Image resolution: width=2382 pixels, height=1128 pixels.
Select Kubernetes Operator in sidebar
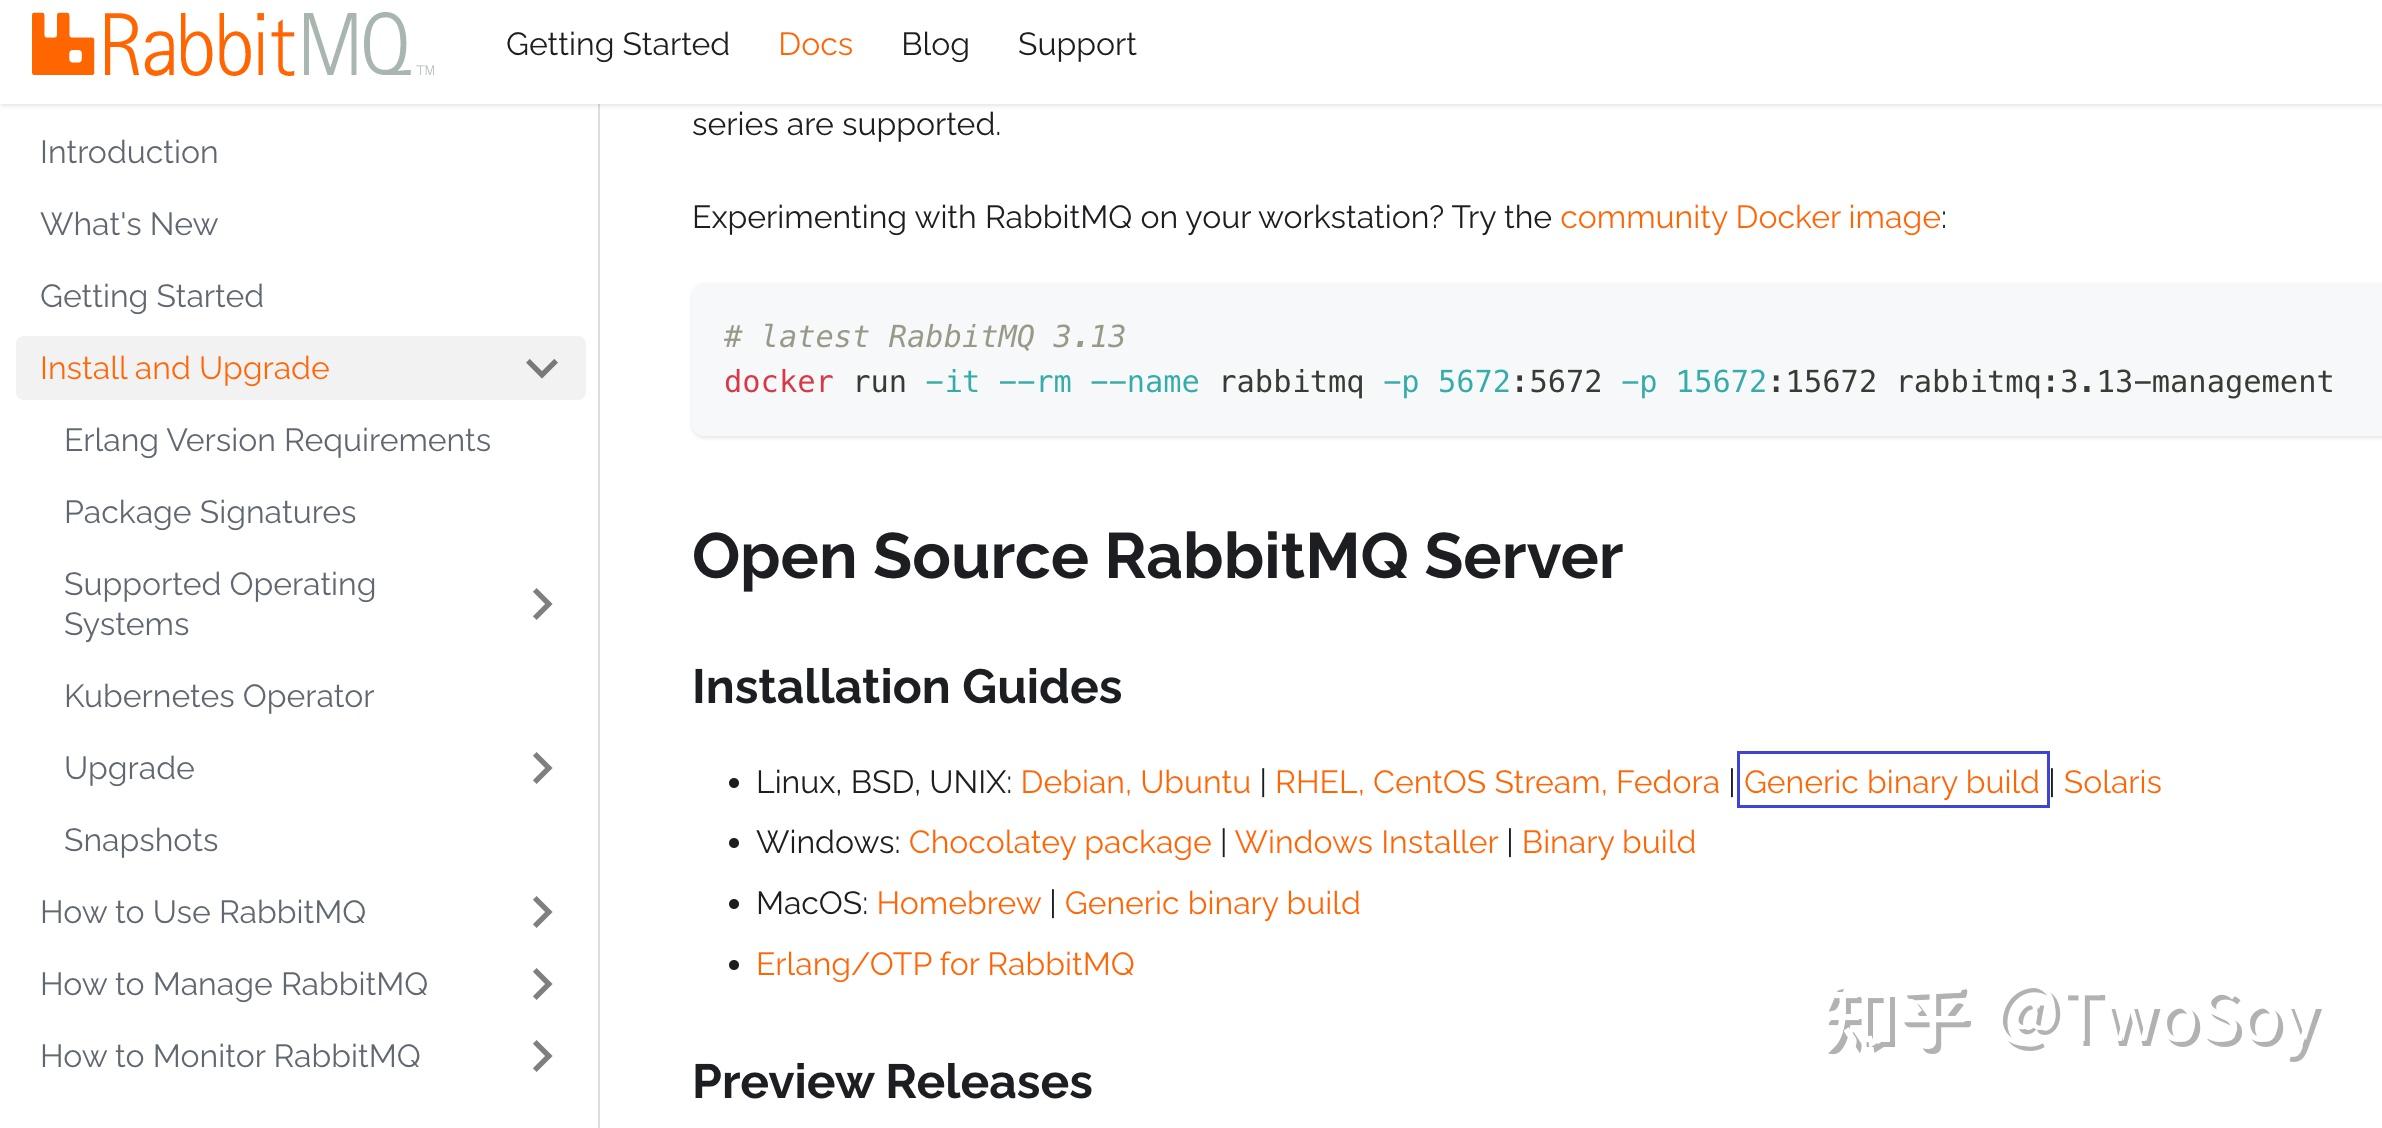tap(219, 696)
